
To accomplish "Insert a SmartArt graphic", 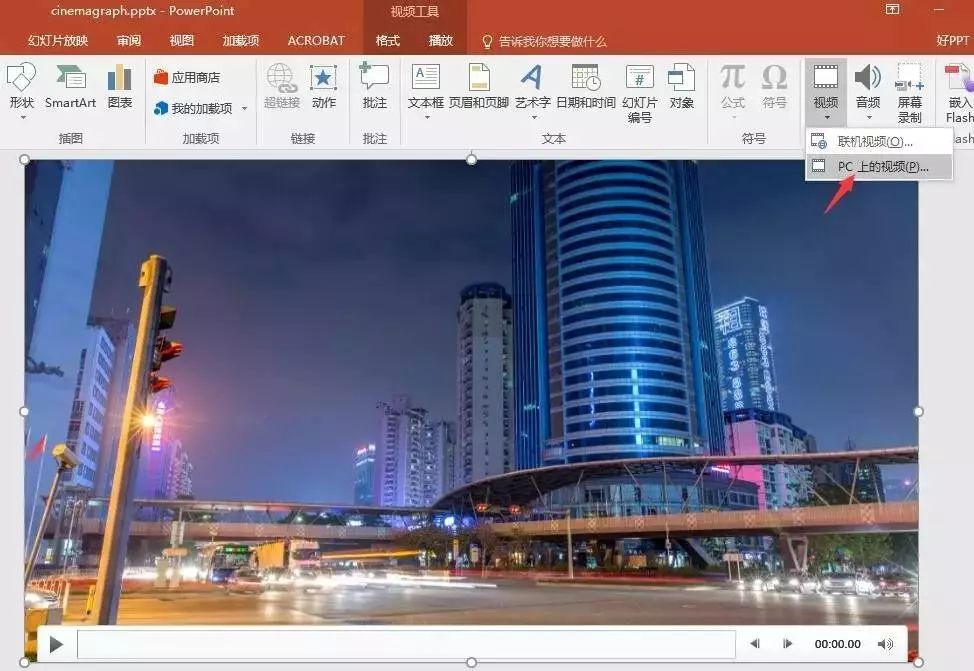I will coord(70,87).
